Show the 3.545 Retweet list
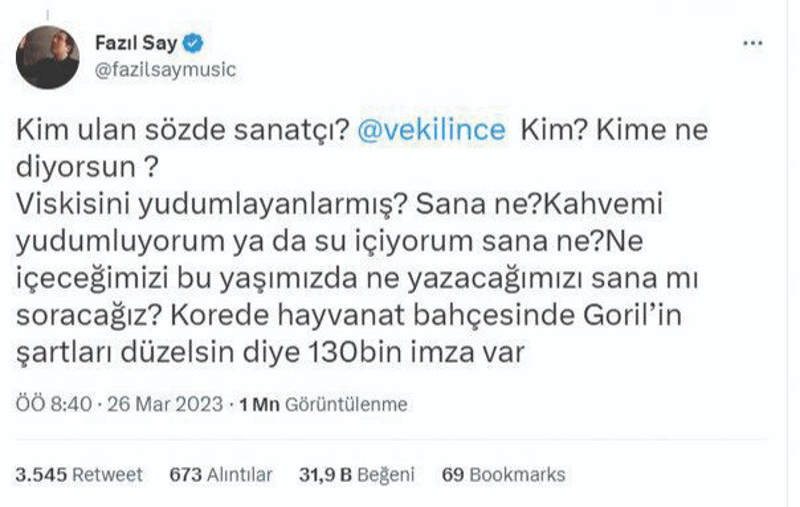The height and width of the screenshot is (507, 800). [x=80, y=475]
